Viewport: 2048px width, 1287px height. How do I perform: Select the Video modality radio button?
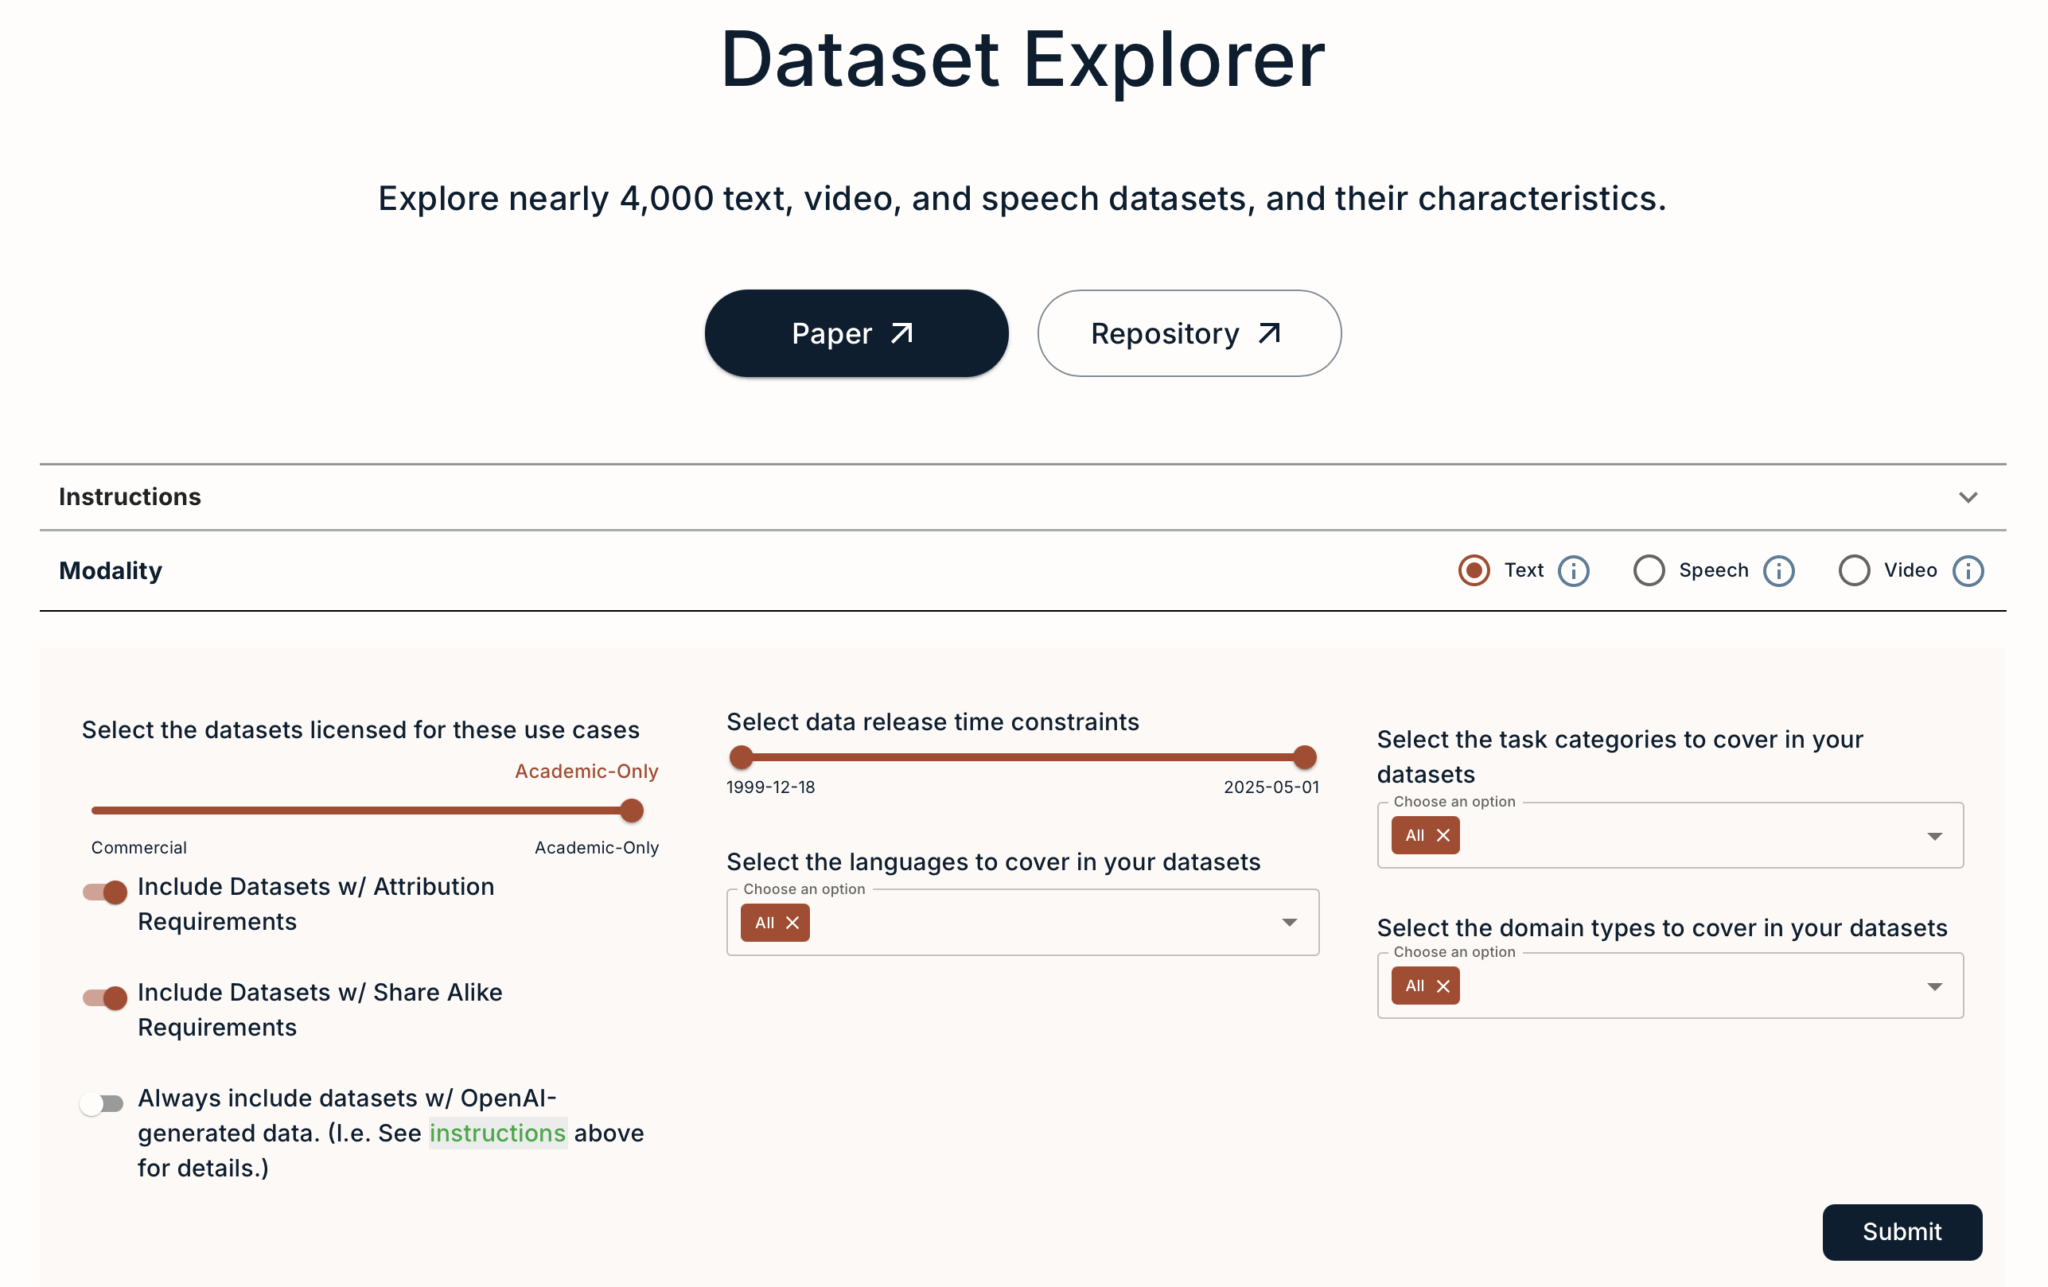1854,571
